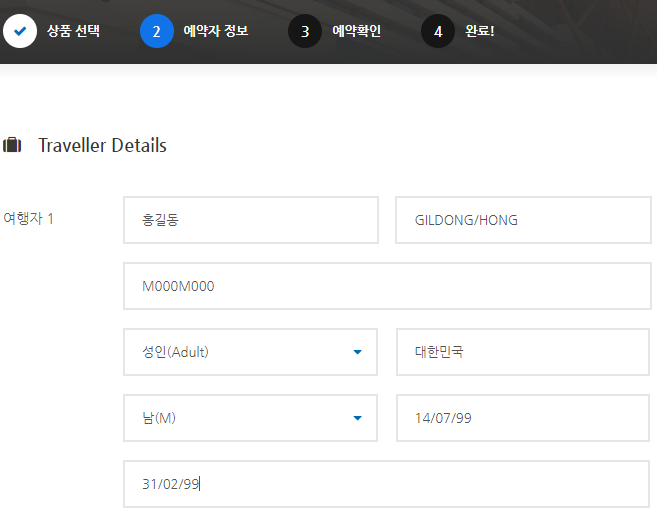Expand the 남(M) gender dropdown
Viewport: 657px width, 515px height.
[x=250, y=418]
